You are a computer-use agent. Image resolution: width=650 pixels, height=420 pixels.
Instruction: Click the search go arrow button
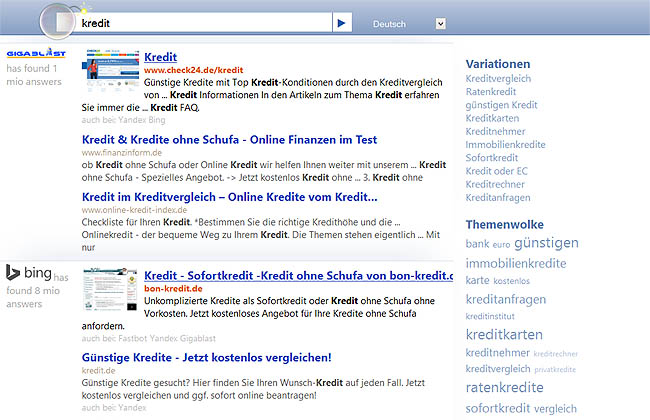[342, 23]
